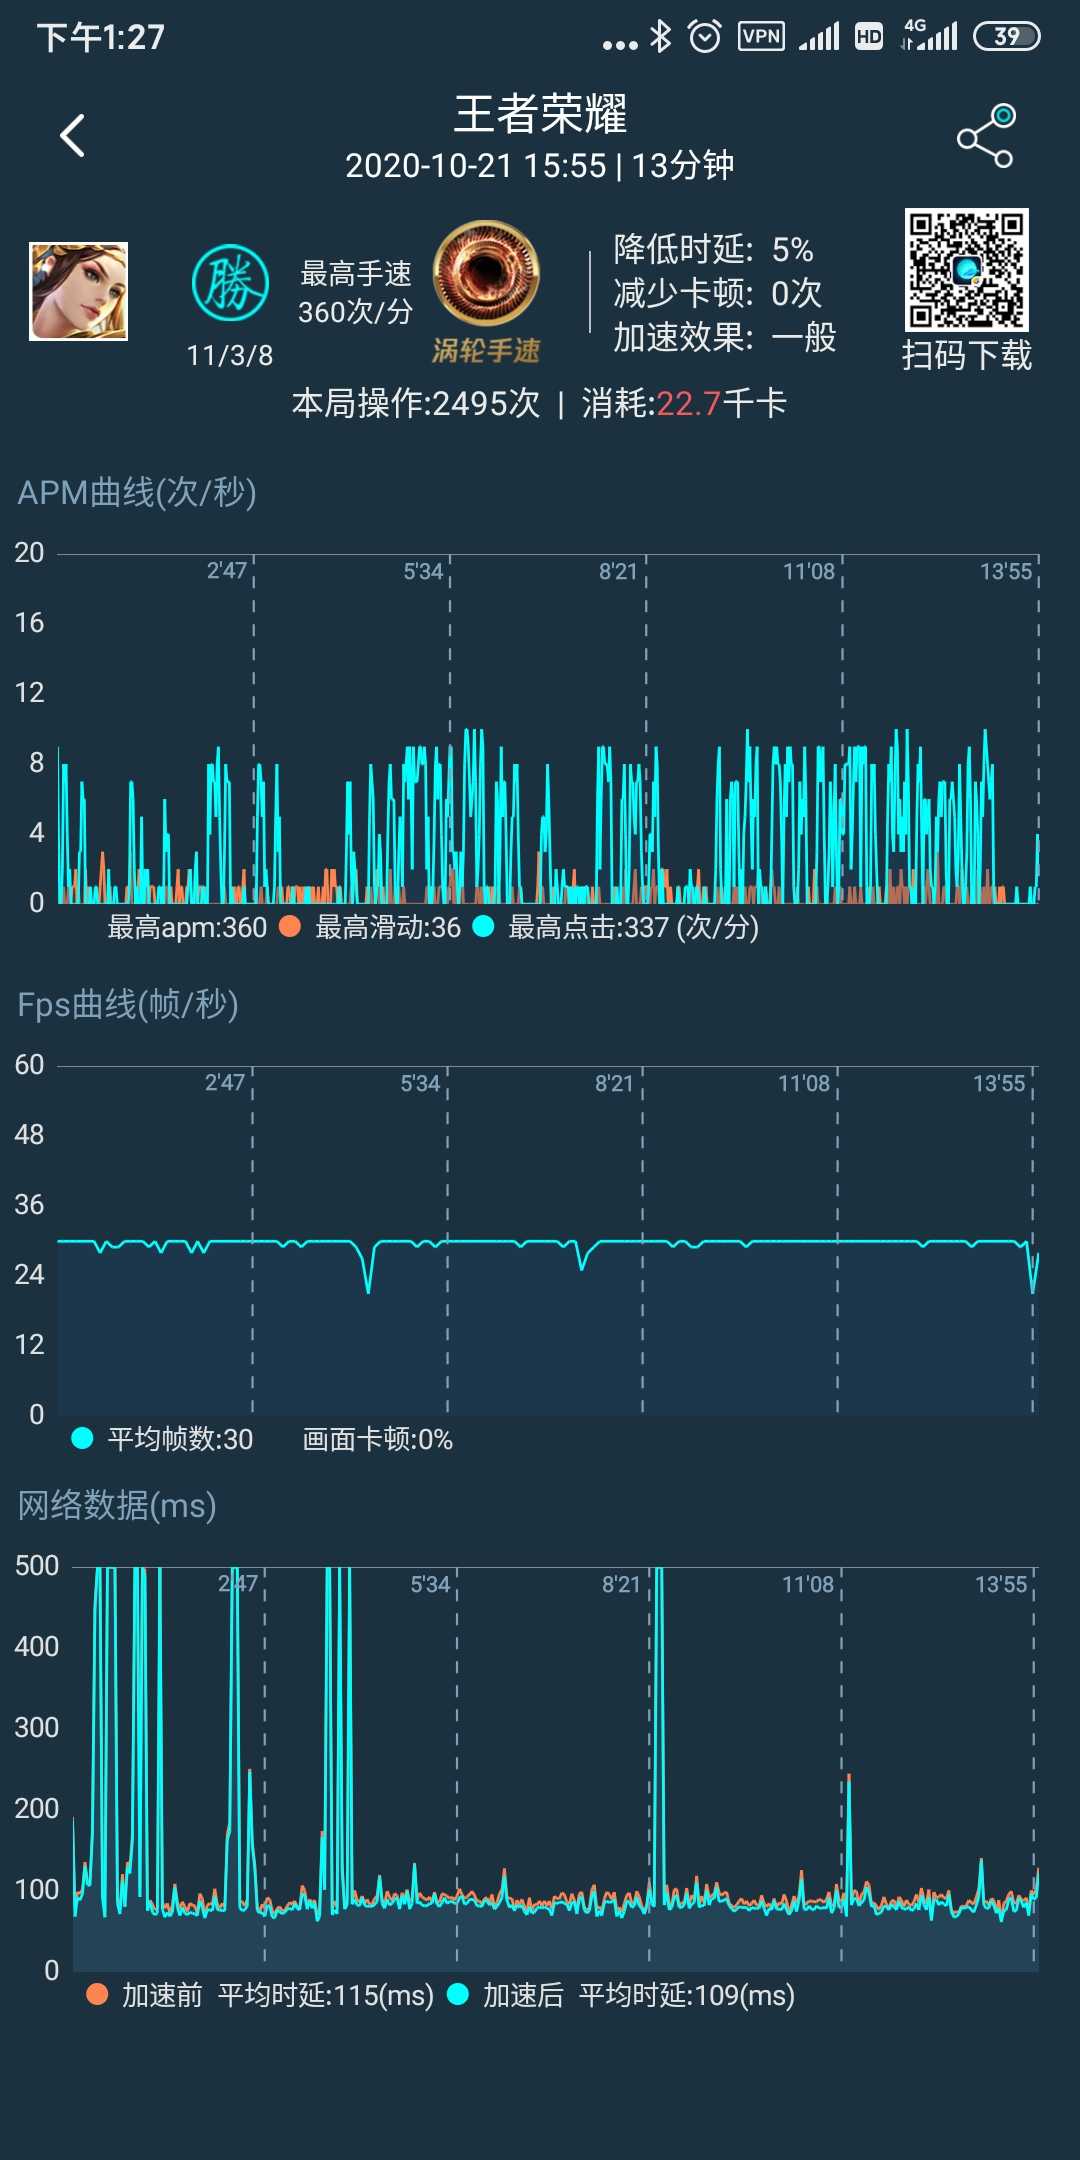Tap the 涡轮手速 turbo rank badge
Viewport: 1080px width, 2160px height.
486,291
